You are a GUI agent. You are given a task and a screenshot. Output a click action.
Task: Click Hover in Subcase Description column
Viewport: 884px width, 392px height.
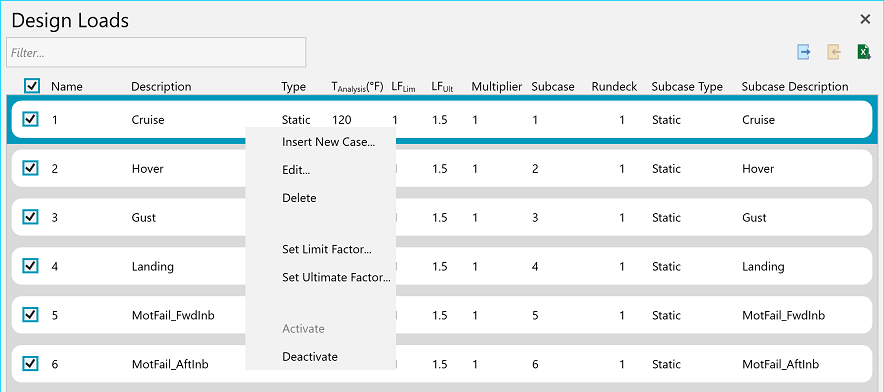point(758,169)
